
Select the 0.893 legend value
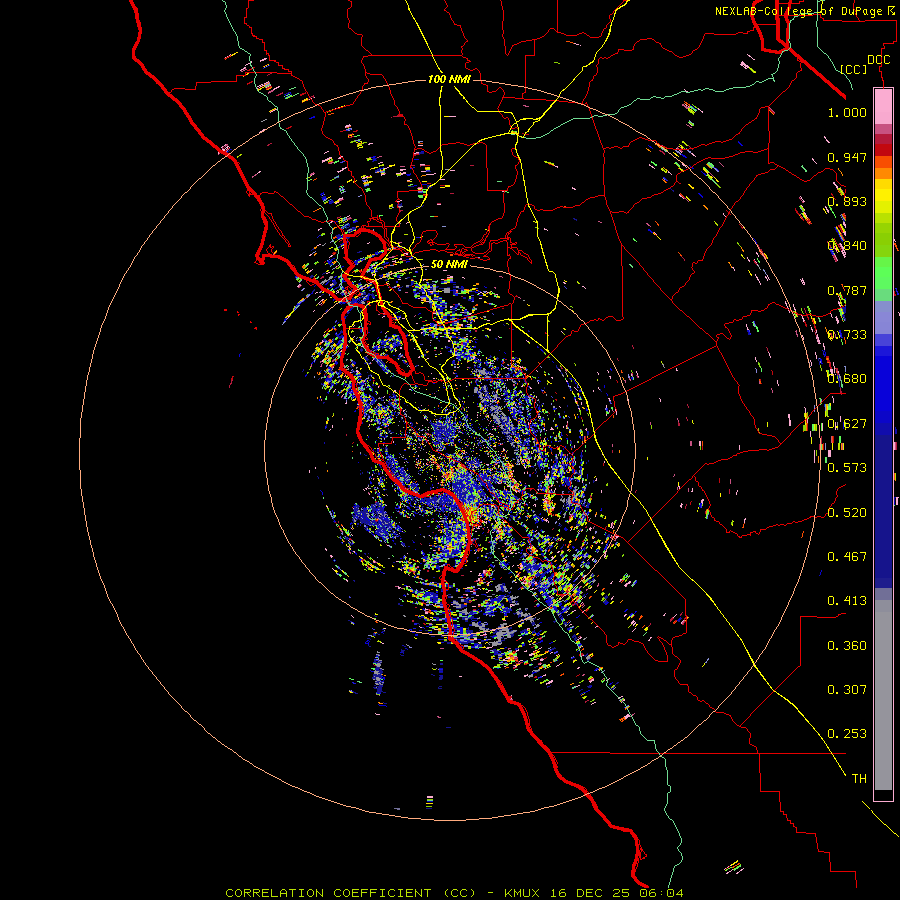(847, 201)
